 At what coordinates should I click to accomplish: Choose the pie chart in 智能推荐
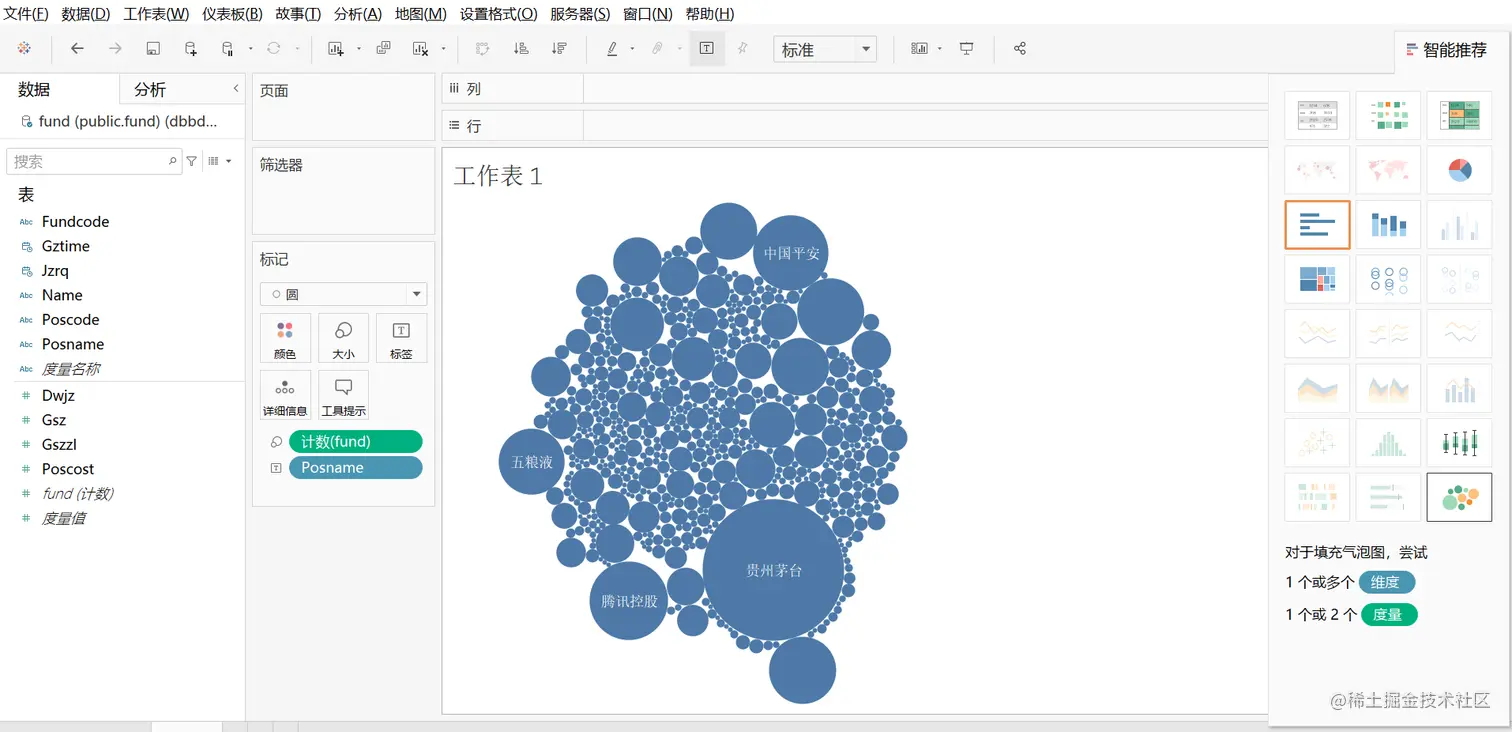point(1459,170)
